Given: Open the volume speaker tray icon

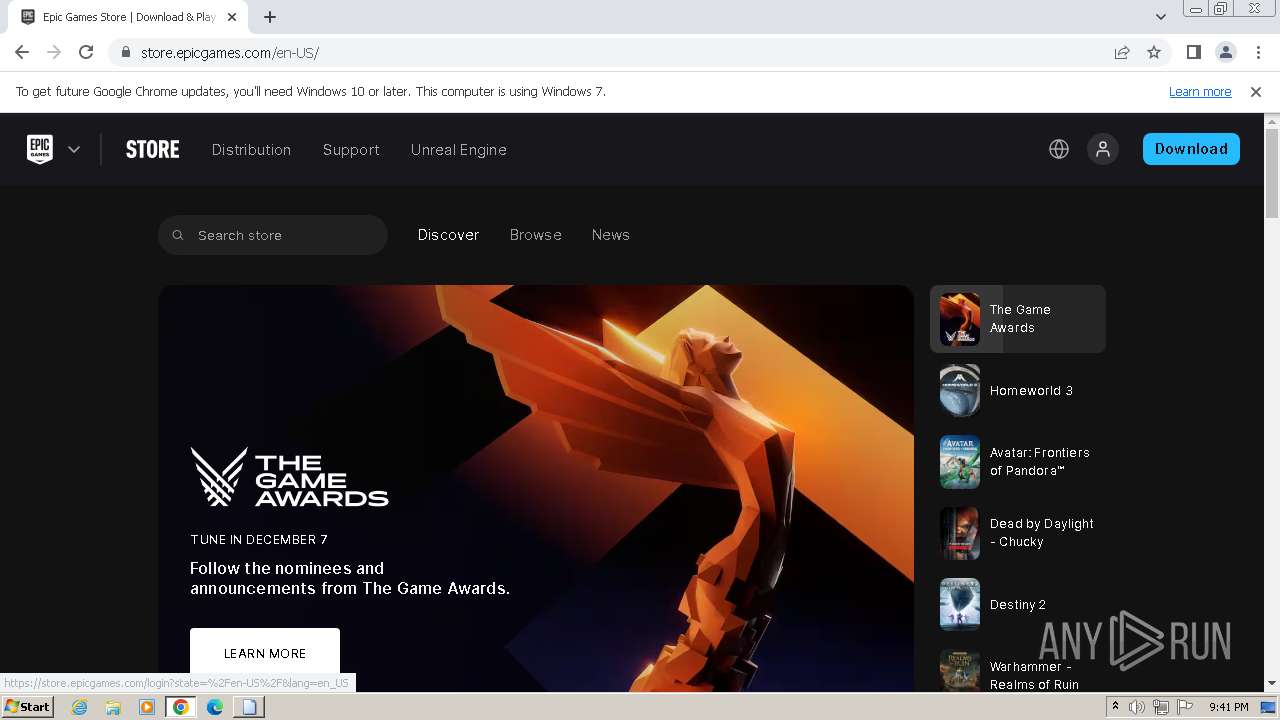Looking at the screenshot, I should pyautogui.click(x=1138, y=707).
